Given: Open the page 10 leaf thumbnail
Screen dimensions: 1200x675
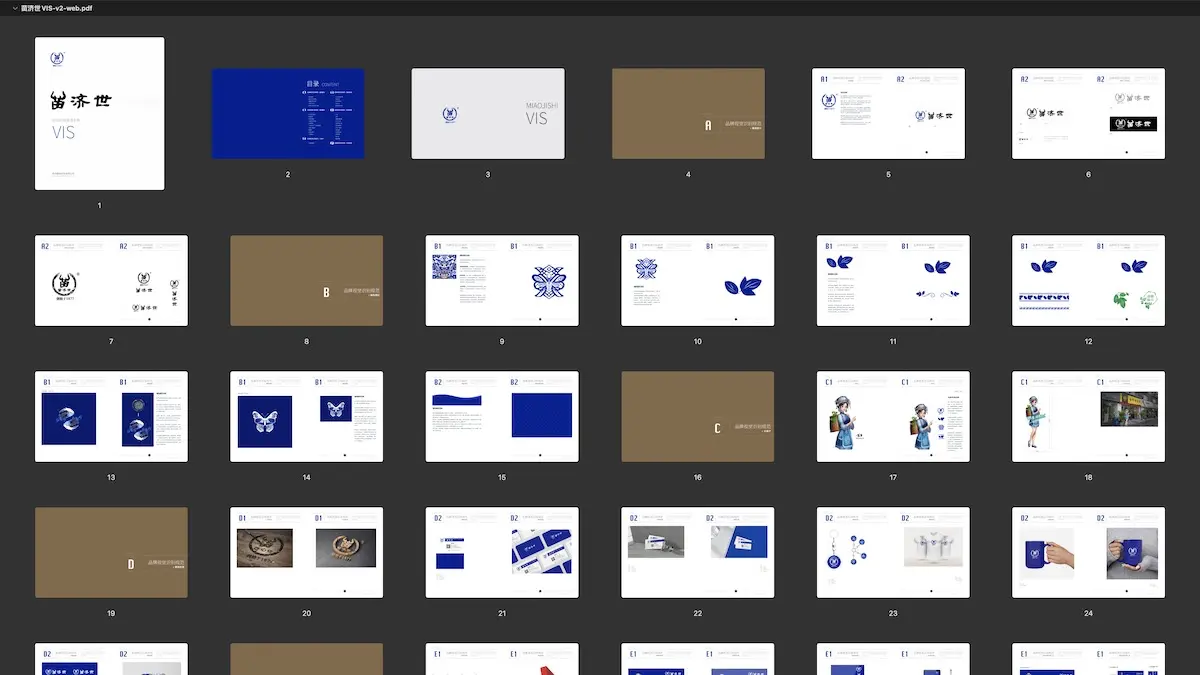Looking at the screenshot, I should 697,280.
